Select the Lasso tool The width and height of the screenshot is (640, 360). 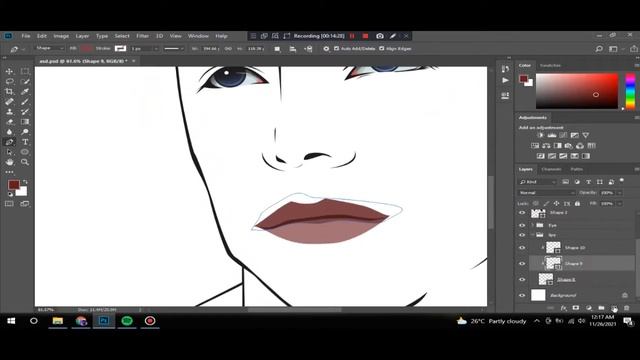tap(9, 82)
